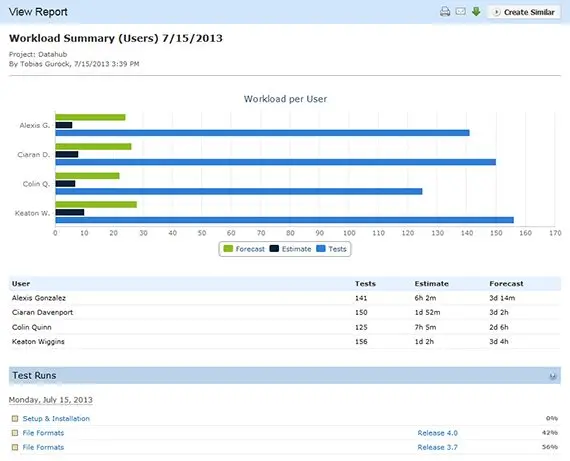Select the Keaton Wiggins table row name
Viewport: 570px width, 461px height.
[x=38, y=342]
